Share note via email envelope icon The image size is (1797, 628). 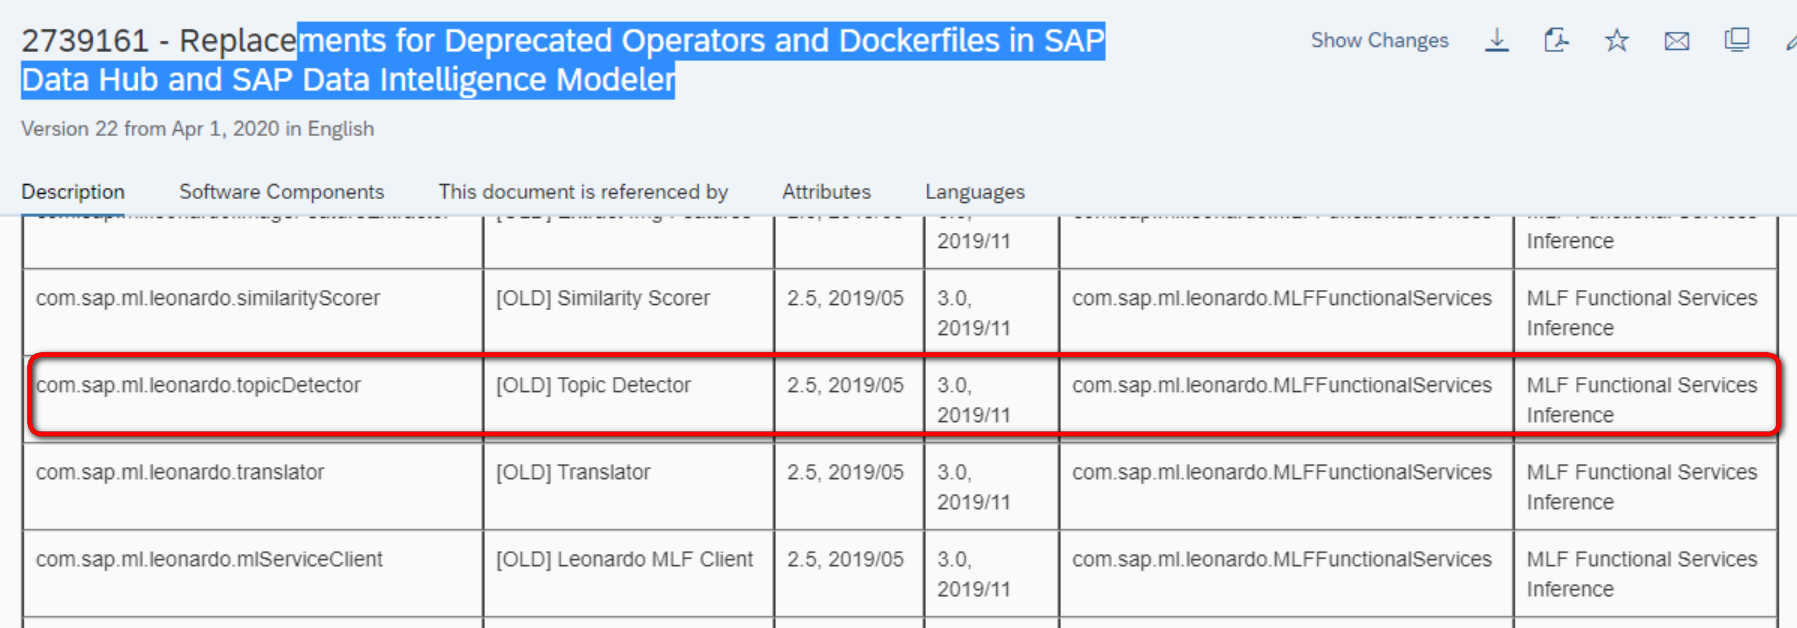(x=1677, y=41)
